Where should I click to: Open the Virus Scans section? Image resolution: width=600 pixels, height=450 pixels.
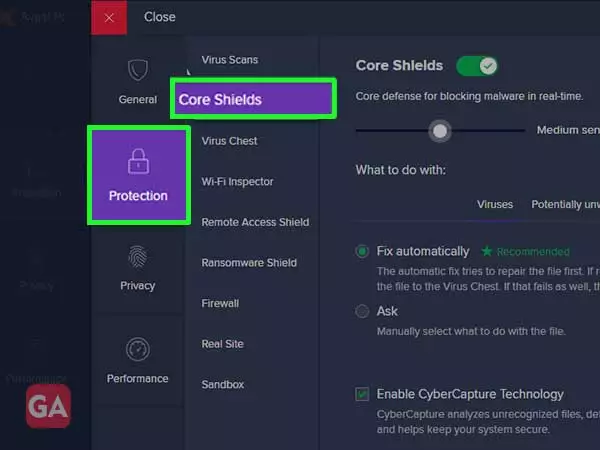pyautogui.click(x=230, y=60)
